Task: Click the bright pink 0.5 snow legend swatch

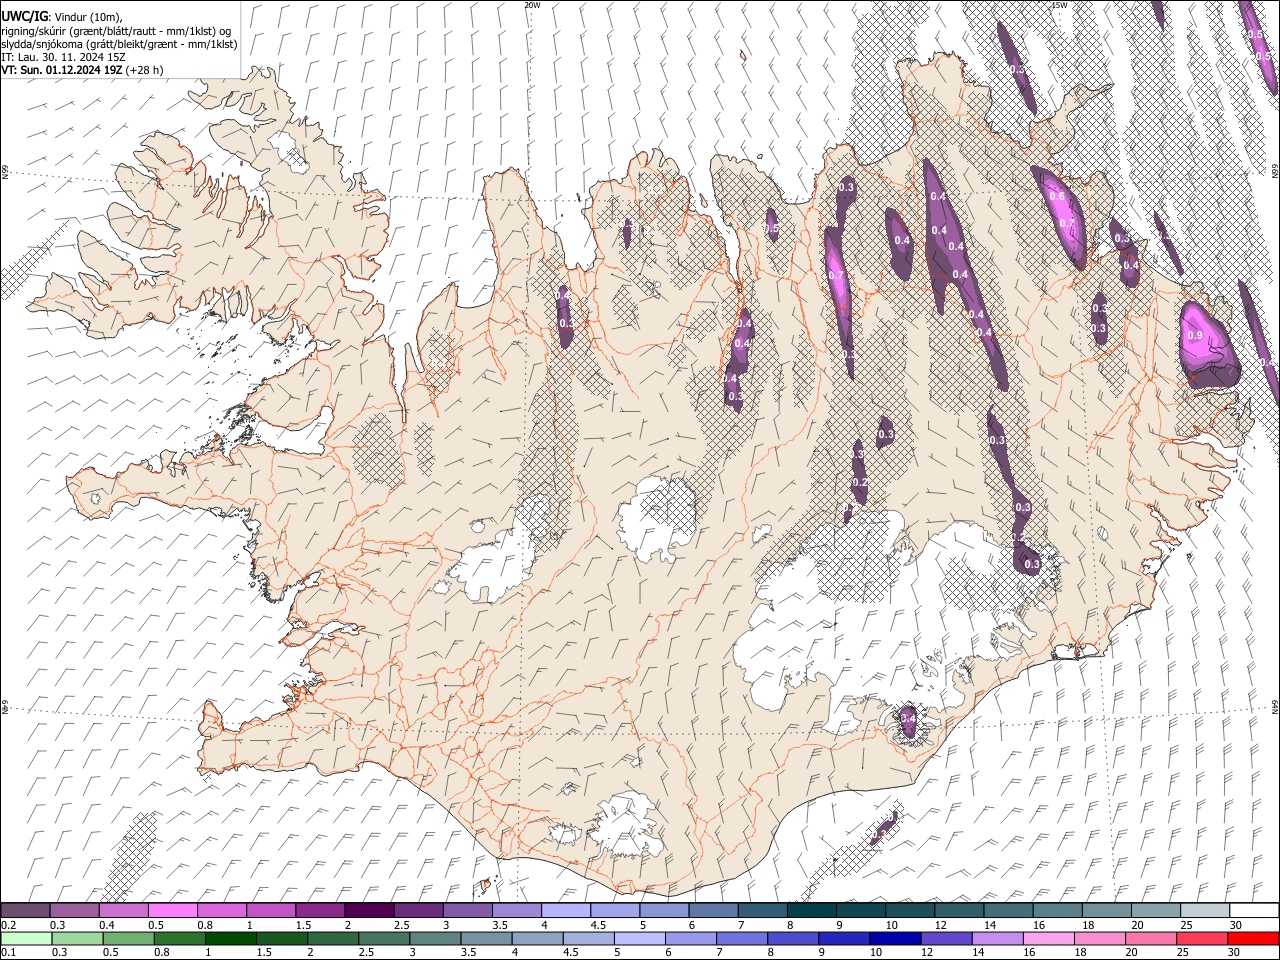Action: point(172,911)
